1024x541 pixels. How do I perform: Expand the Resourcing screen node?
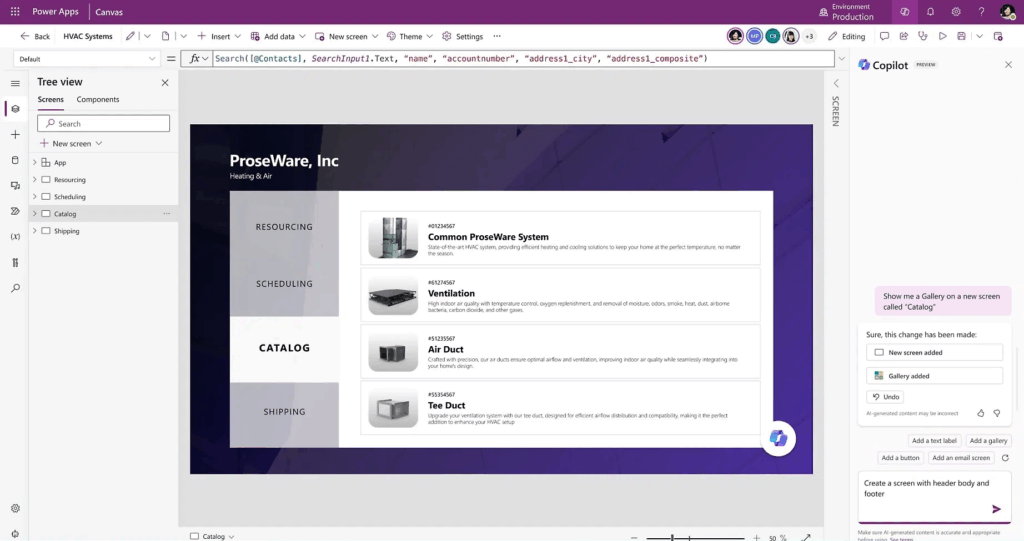click(x=35, y=180)
